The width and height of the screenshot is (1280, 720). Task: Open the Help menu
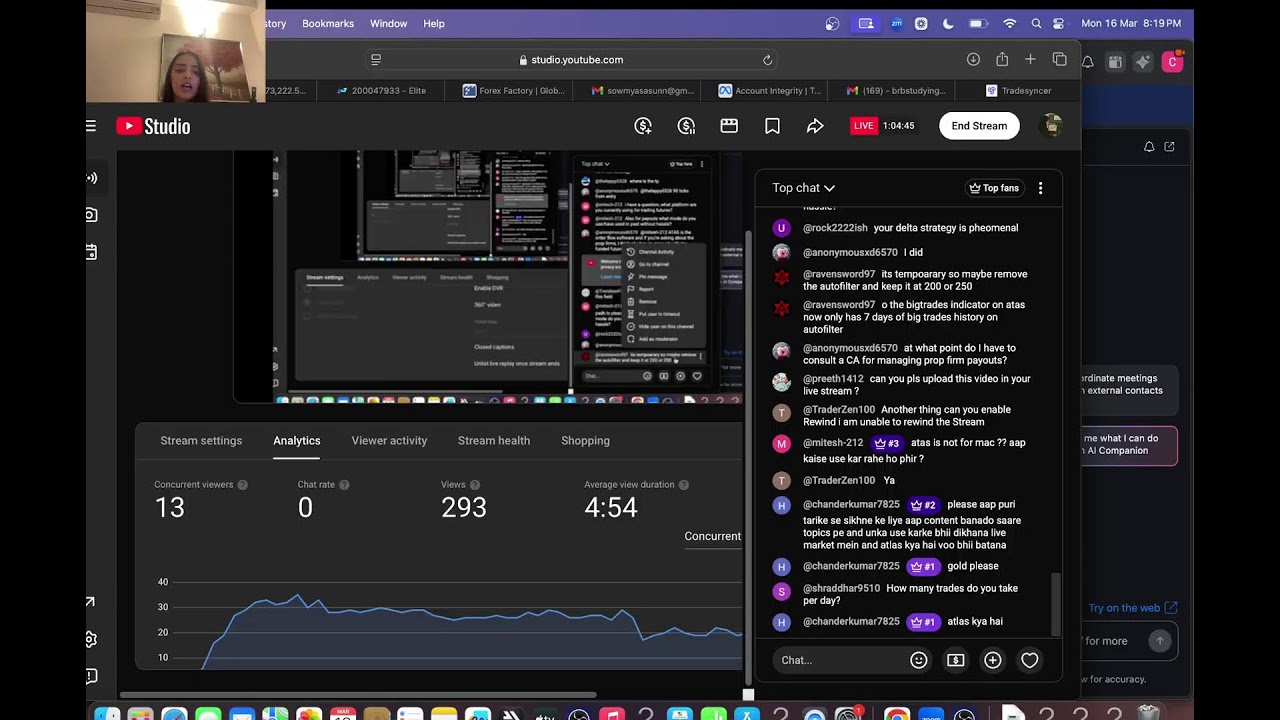point(434,23)
